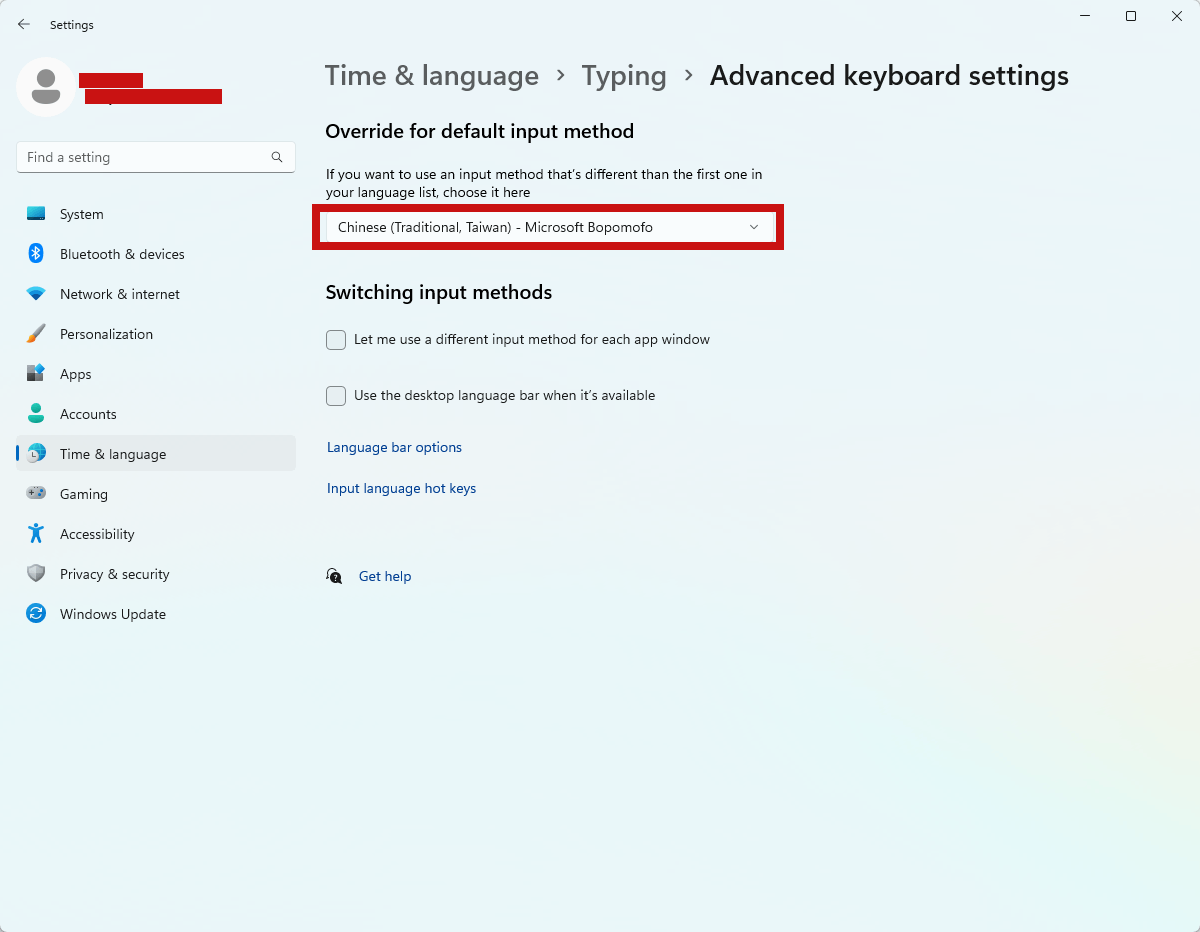Click the Personalization brush icon
Image resolution: width=1200 pixels, height=932 pixels.
36,333
